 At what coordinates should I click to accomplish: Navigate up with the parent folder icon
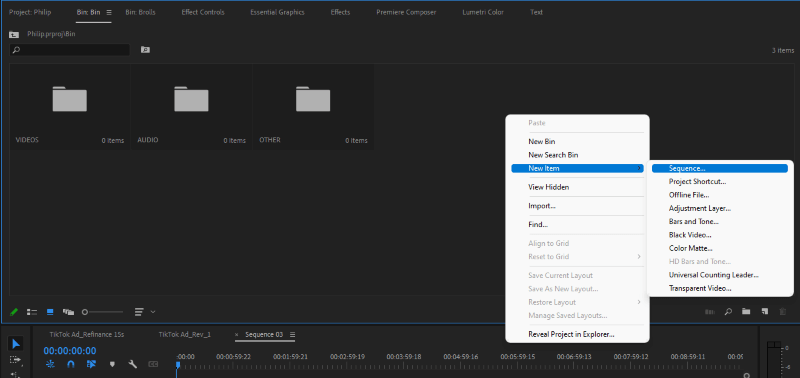tap(14, 34)
